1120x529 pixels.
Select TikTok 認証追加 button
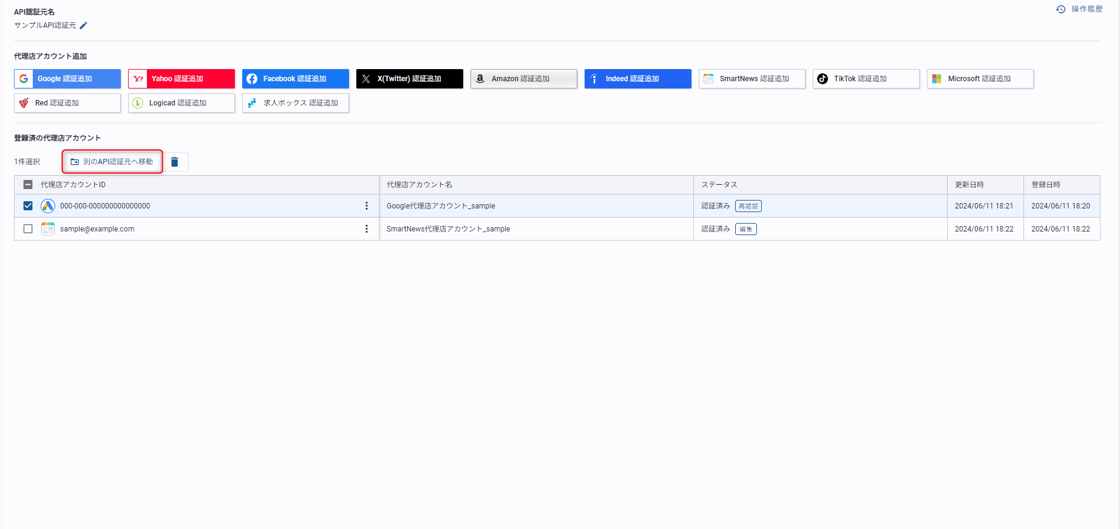click(865, 79)
